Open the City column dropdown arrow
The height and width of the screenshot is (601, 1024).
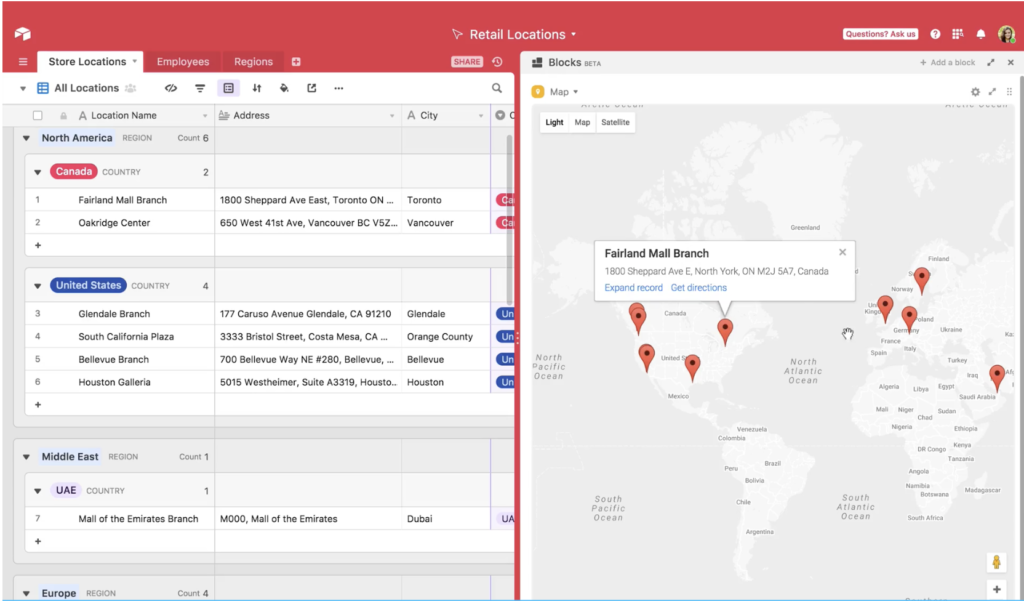click(x=481, y=116)
